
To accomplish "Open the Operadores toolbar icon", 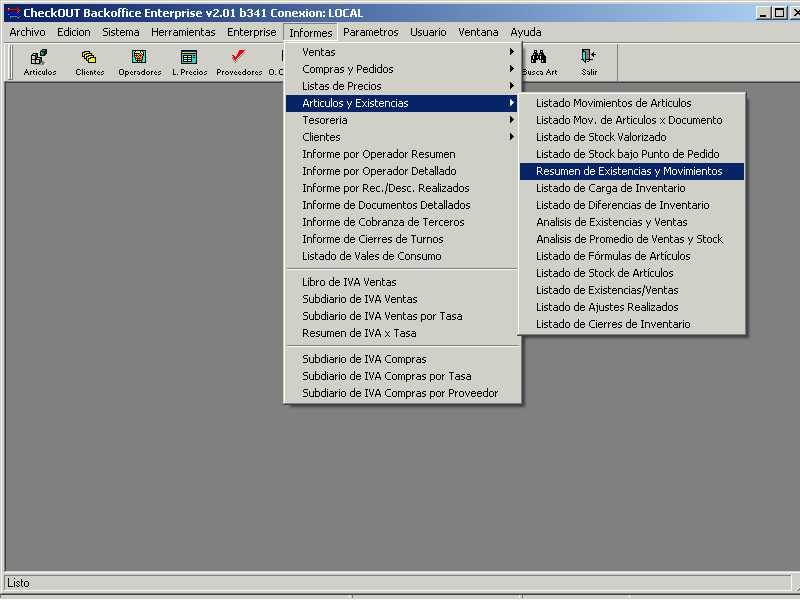I will (x=139, y=62).
